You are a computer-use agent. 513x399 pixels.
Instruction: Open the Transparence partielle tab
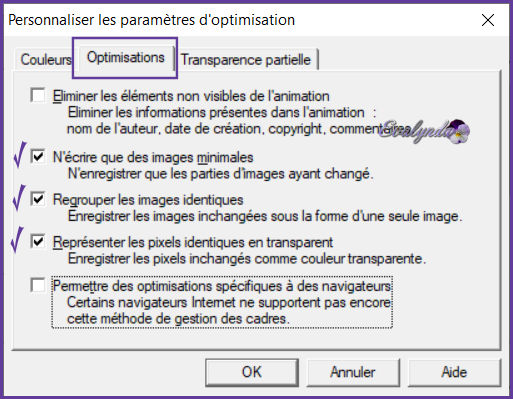coord(246,60)
